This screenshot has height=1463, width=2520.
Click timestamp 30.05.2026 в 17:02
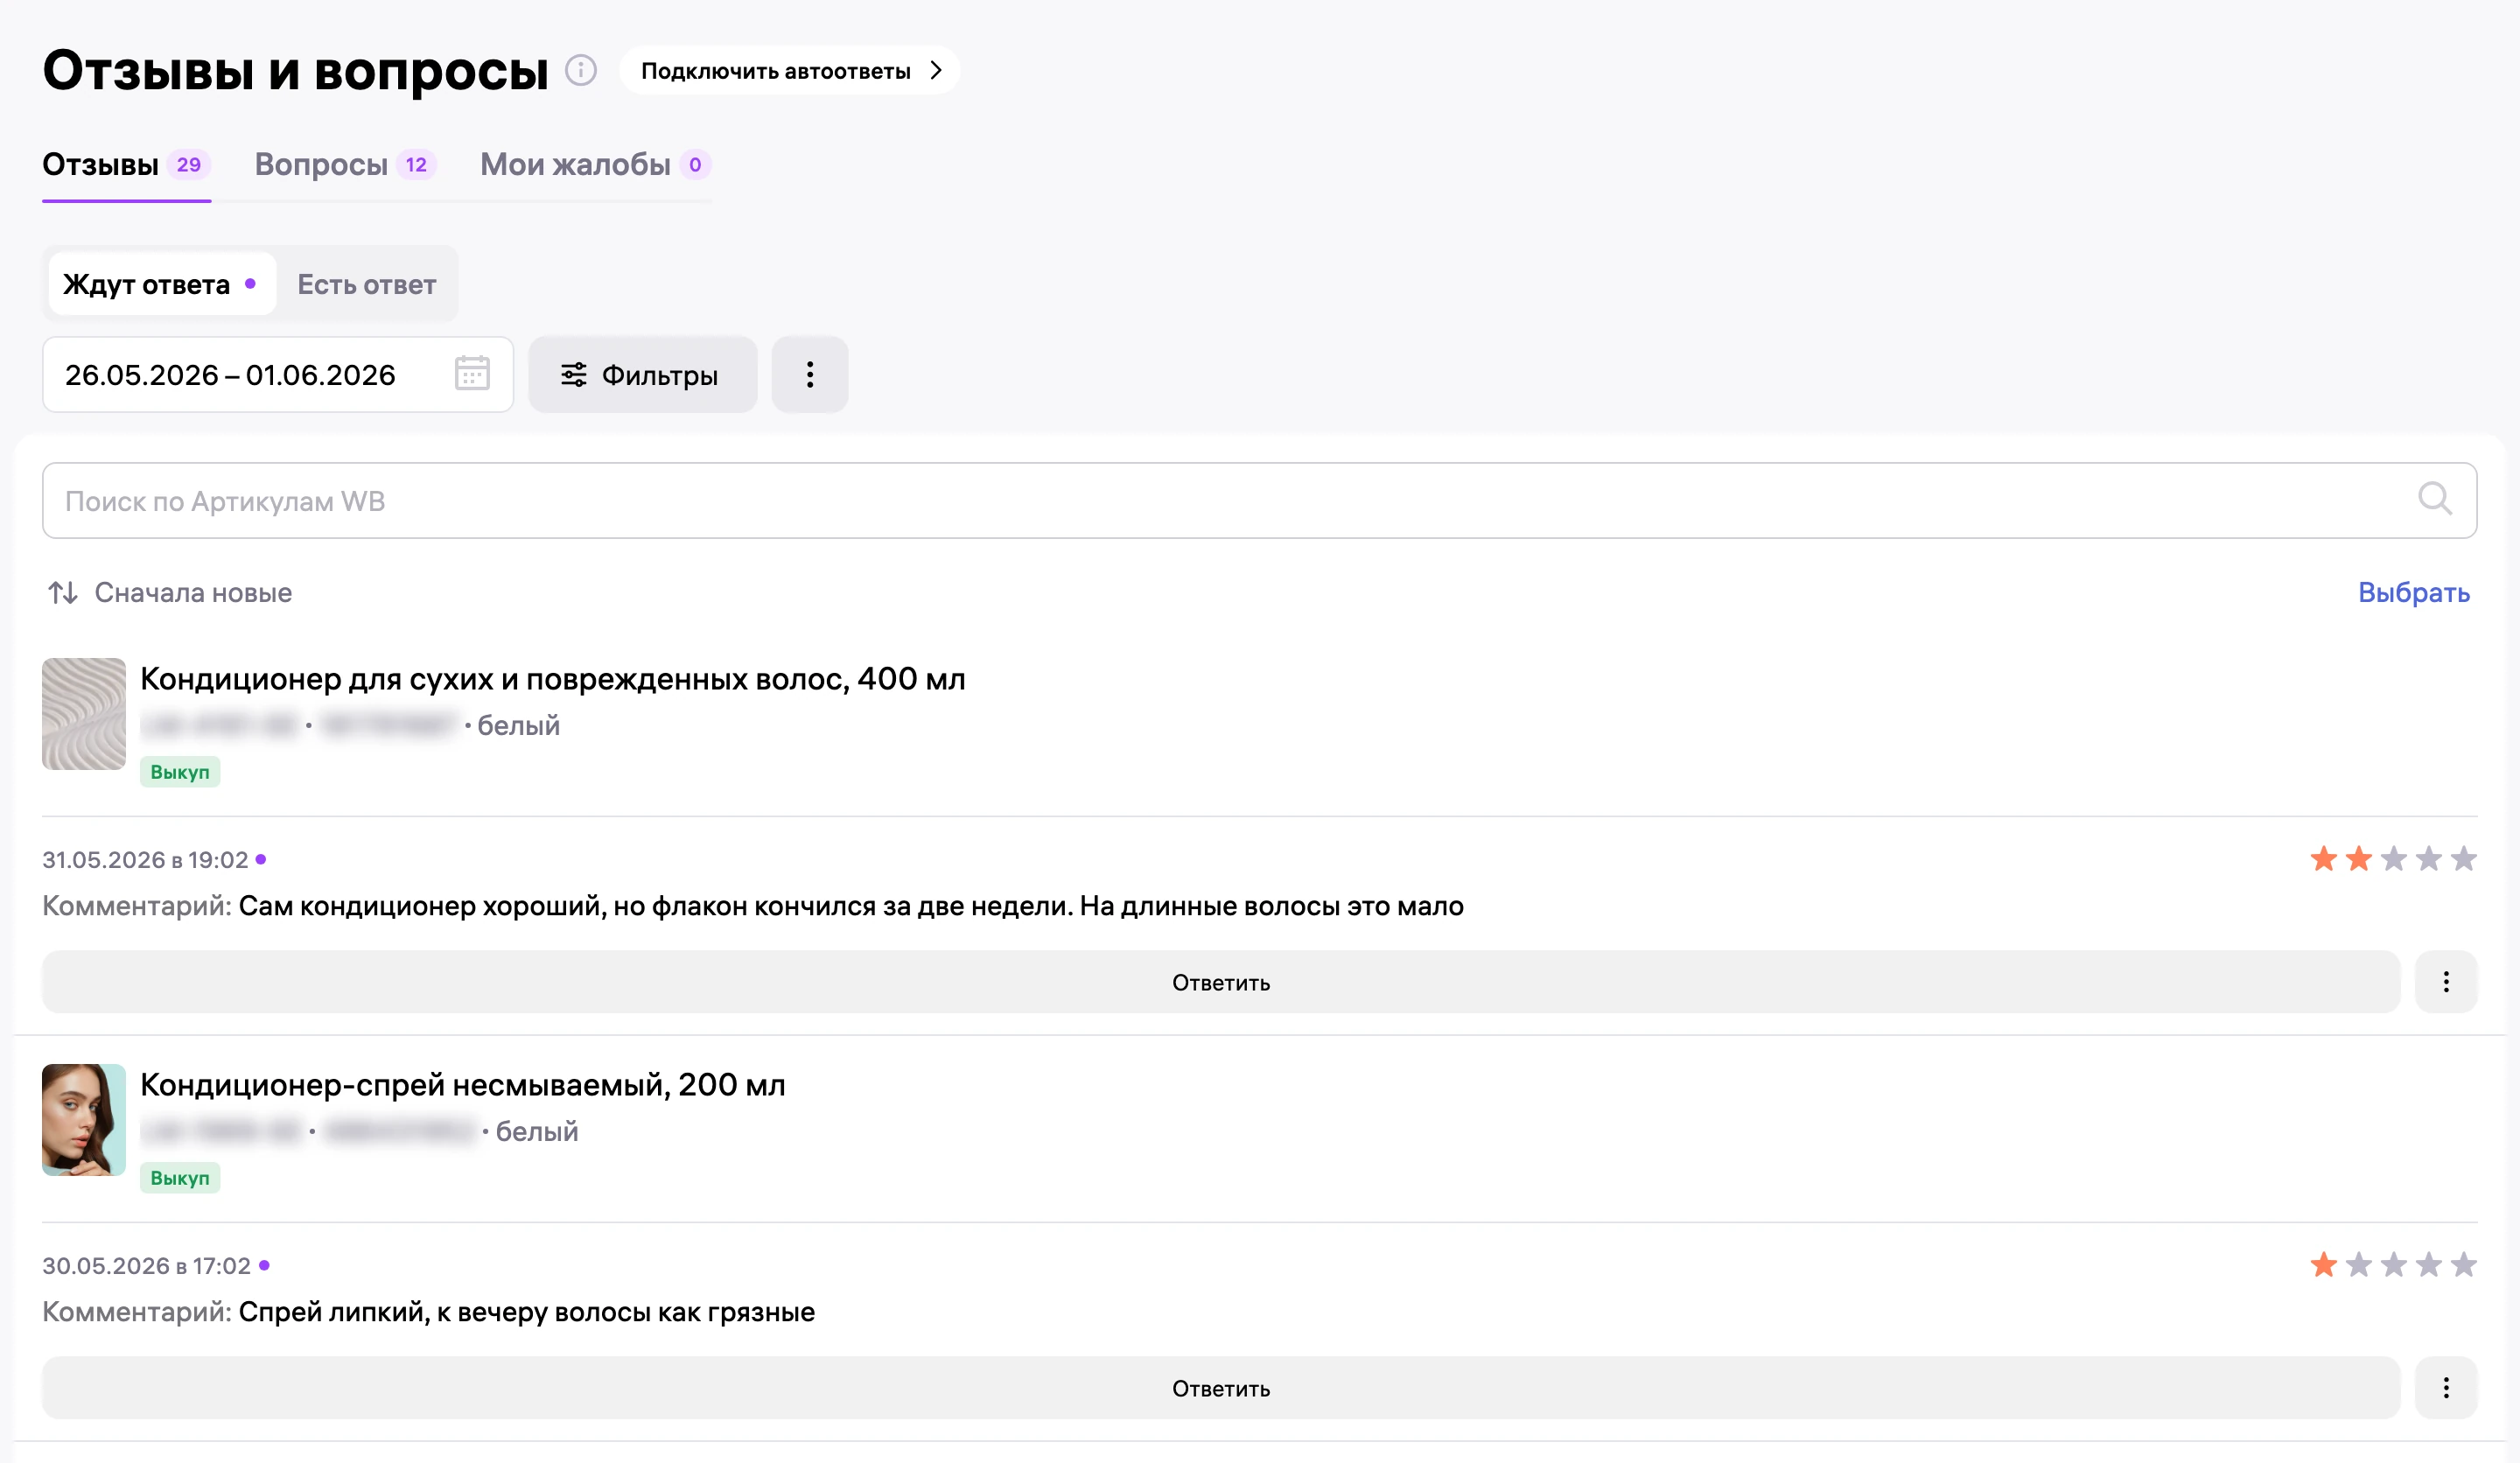[146, 1266]
